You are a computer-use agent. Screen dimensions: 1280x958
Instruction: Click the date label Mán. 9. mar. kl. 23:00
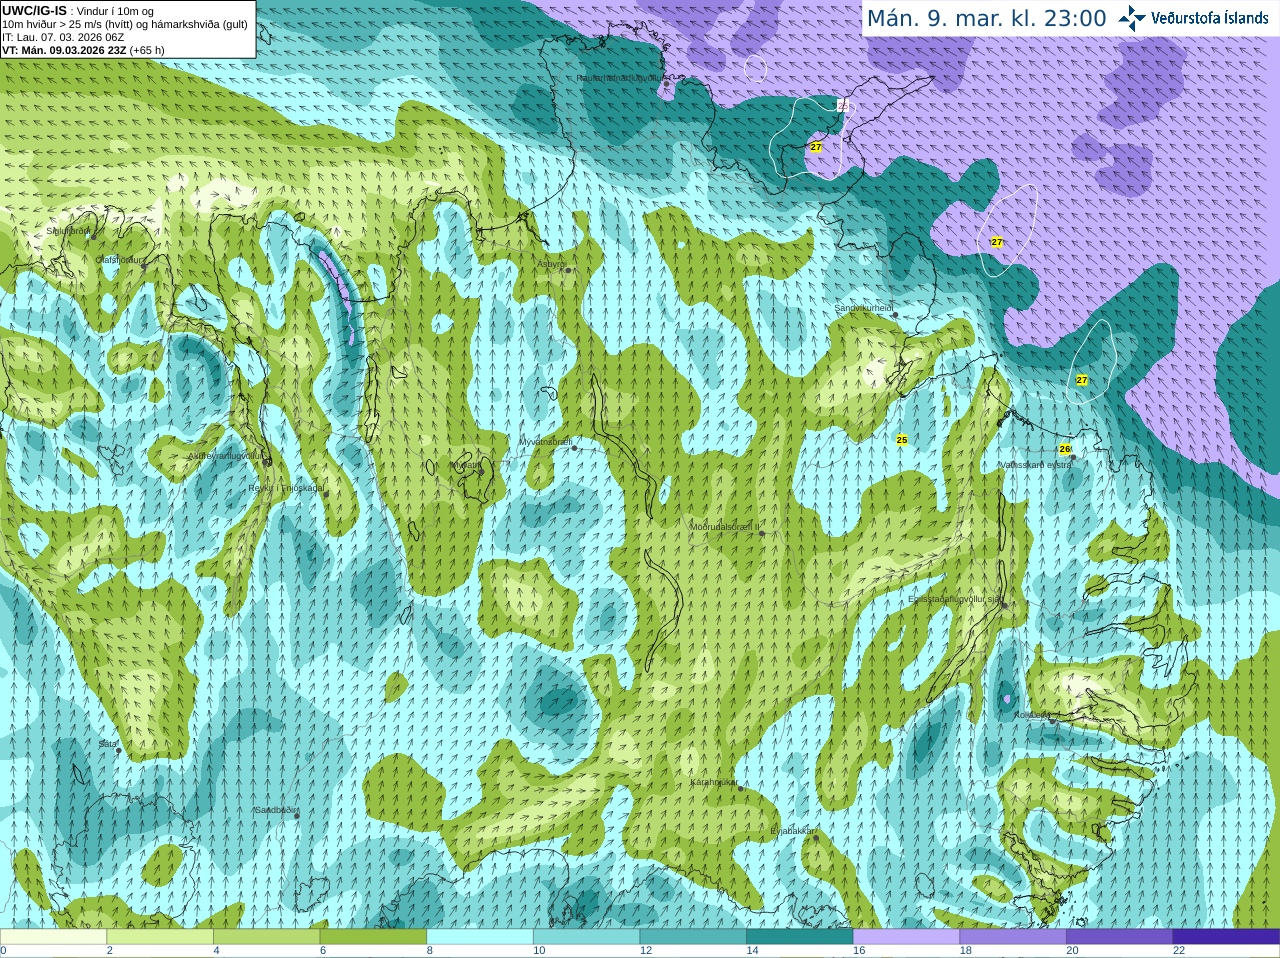(986, 18)
